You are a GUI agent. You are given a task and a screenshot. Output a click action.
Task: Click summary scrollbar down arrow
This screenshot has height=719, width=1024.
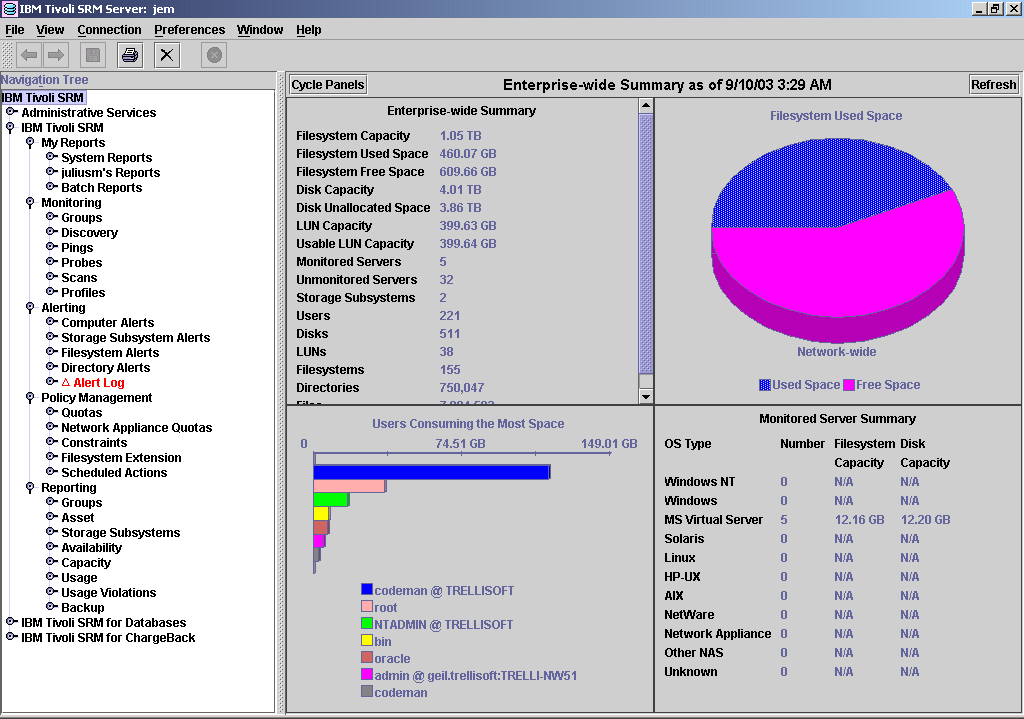click(645, 396)
